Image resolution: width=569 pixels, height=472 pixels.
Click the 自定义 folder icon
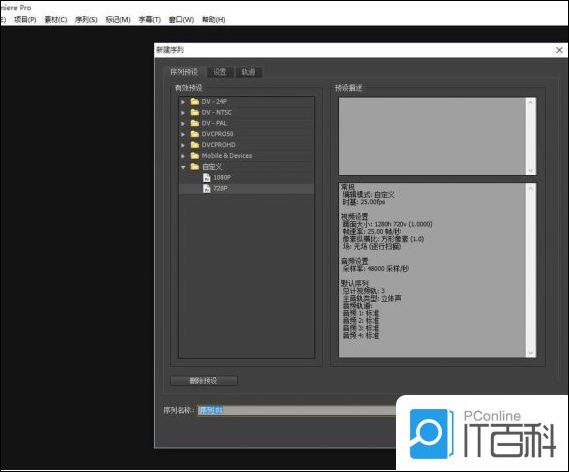tap(195, 167)
